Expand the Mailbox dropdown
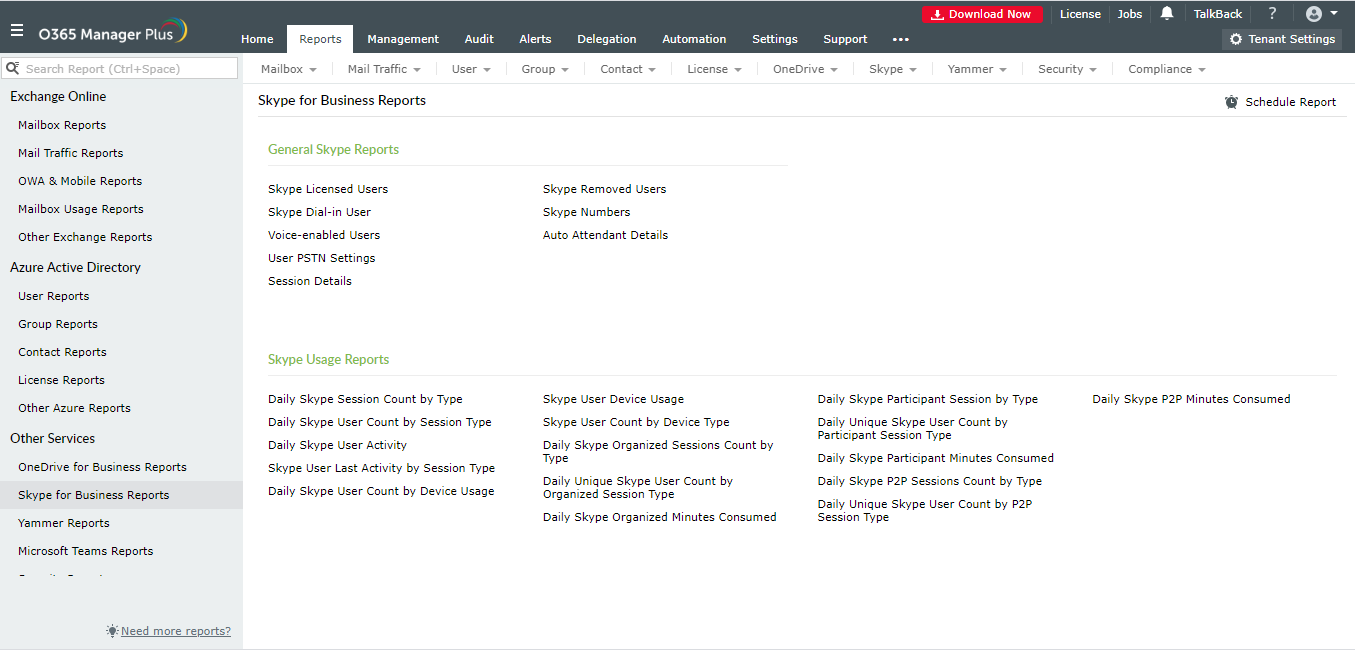Image resolution: width=1355 pixels, height=651 pixels. pos(288,69)
